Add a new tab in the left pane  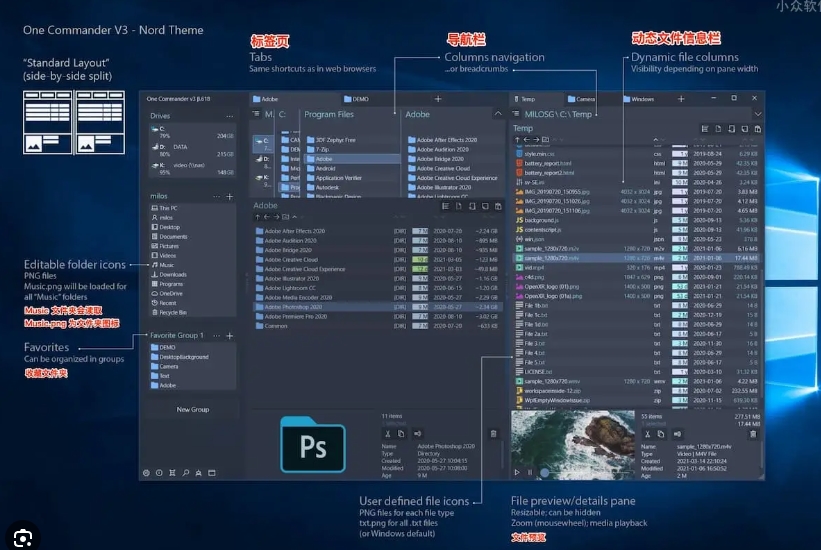[x=438, y=99]
